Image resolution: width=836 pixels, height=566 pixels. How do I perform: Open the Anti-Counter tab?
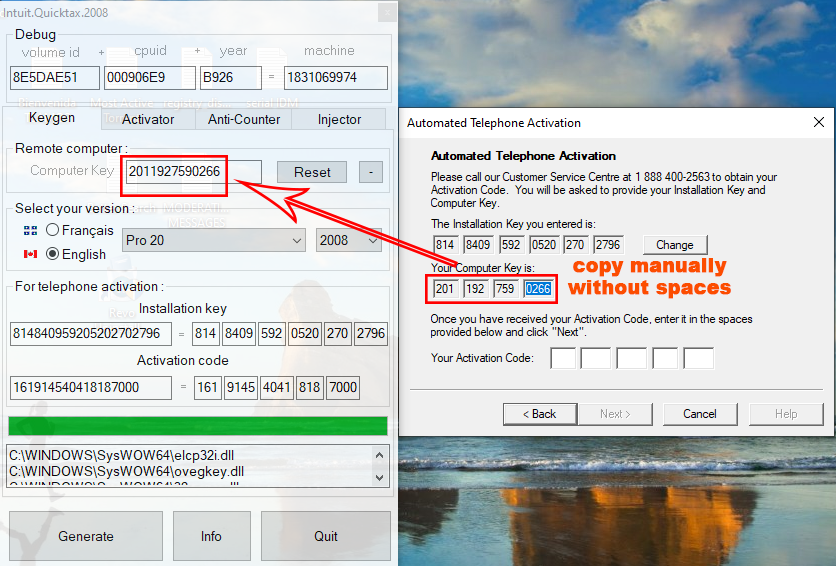point(244,119)
